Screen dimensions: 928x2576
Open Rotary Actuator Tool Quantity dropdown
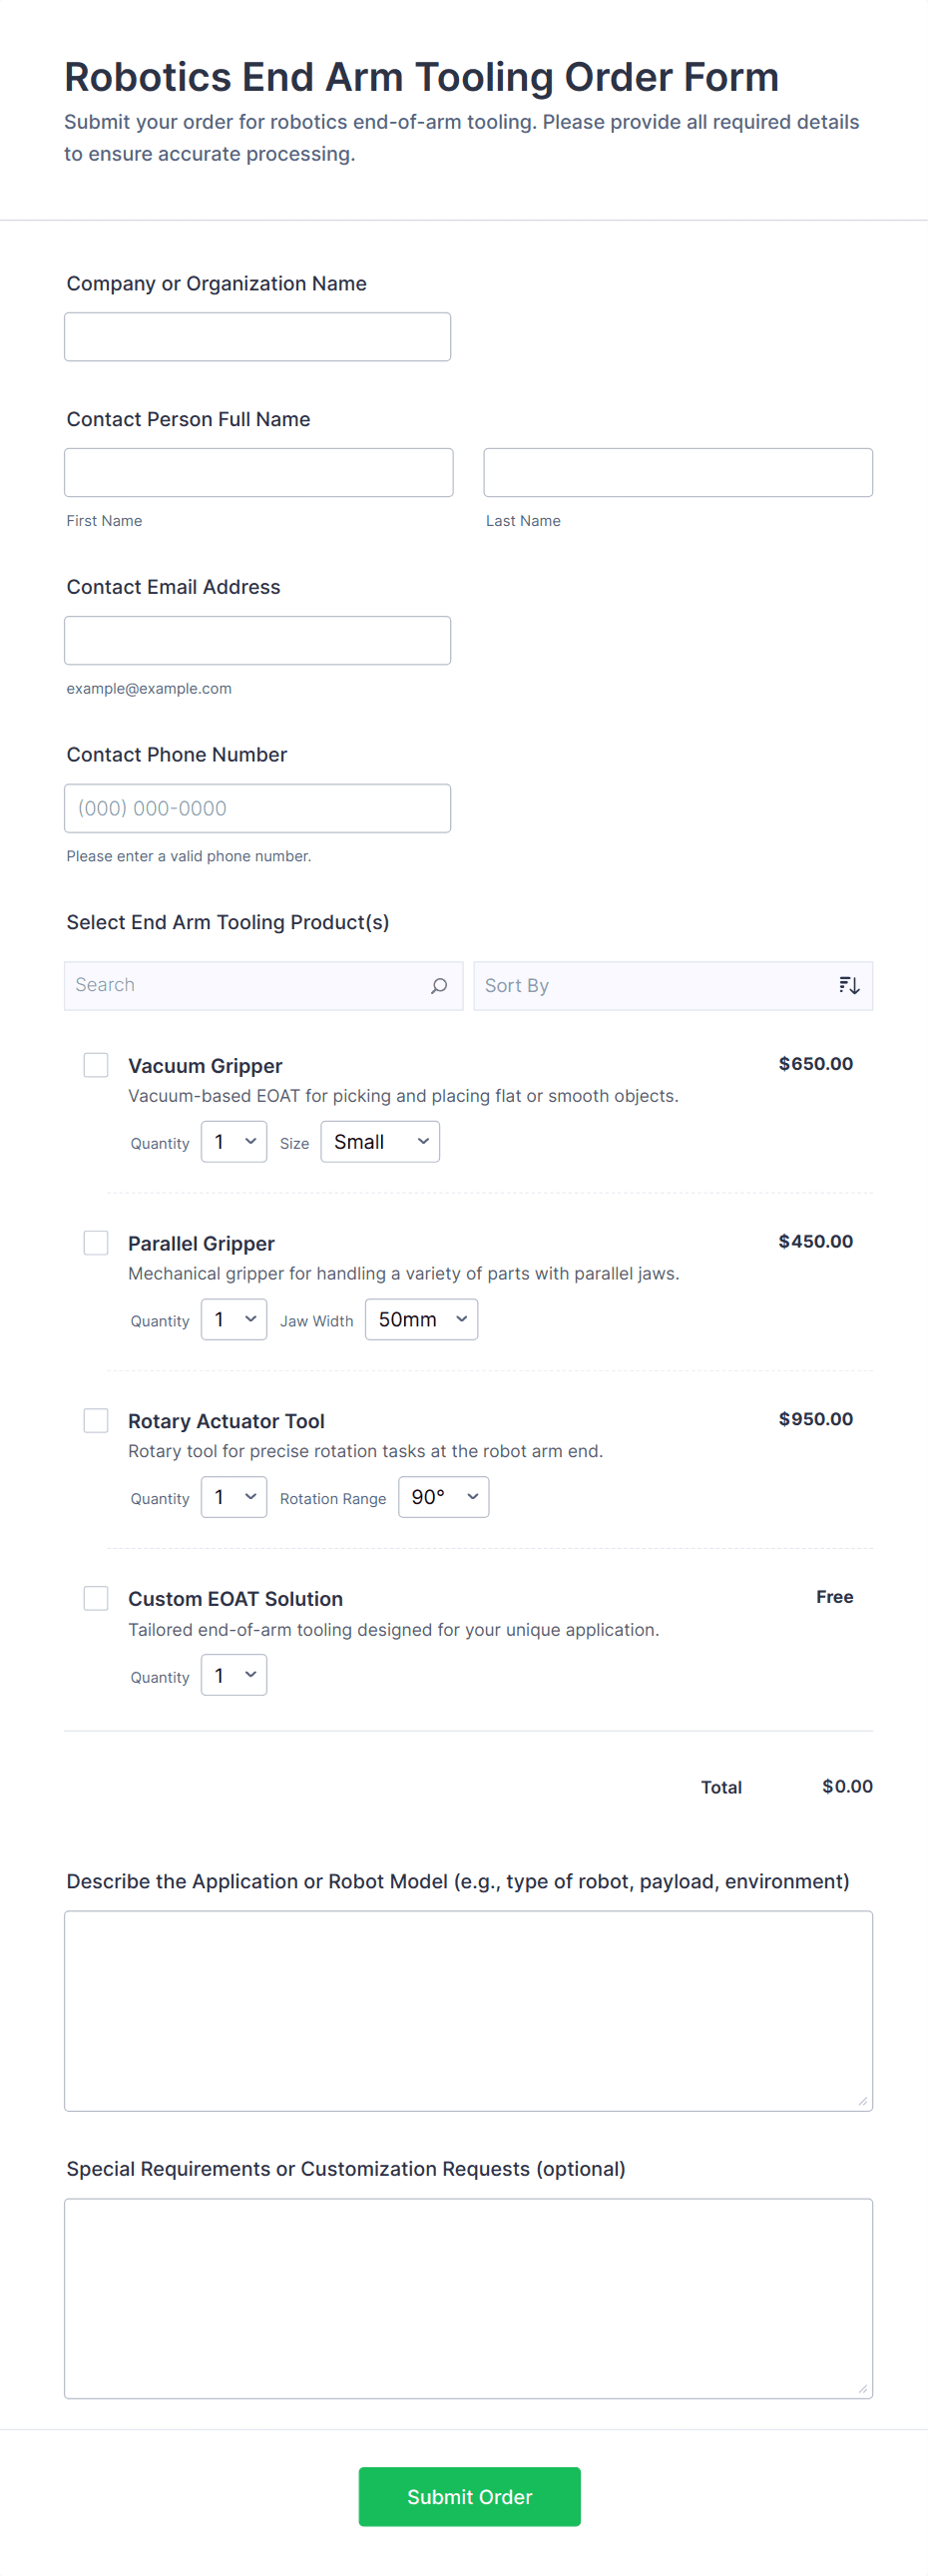[x=234, y=1497]
